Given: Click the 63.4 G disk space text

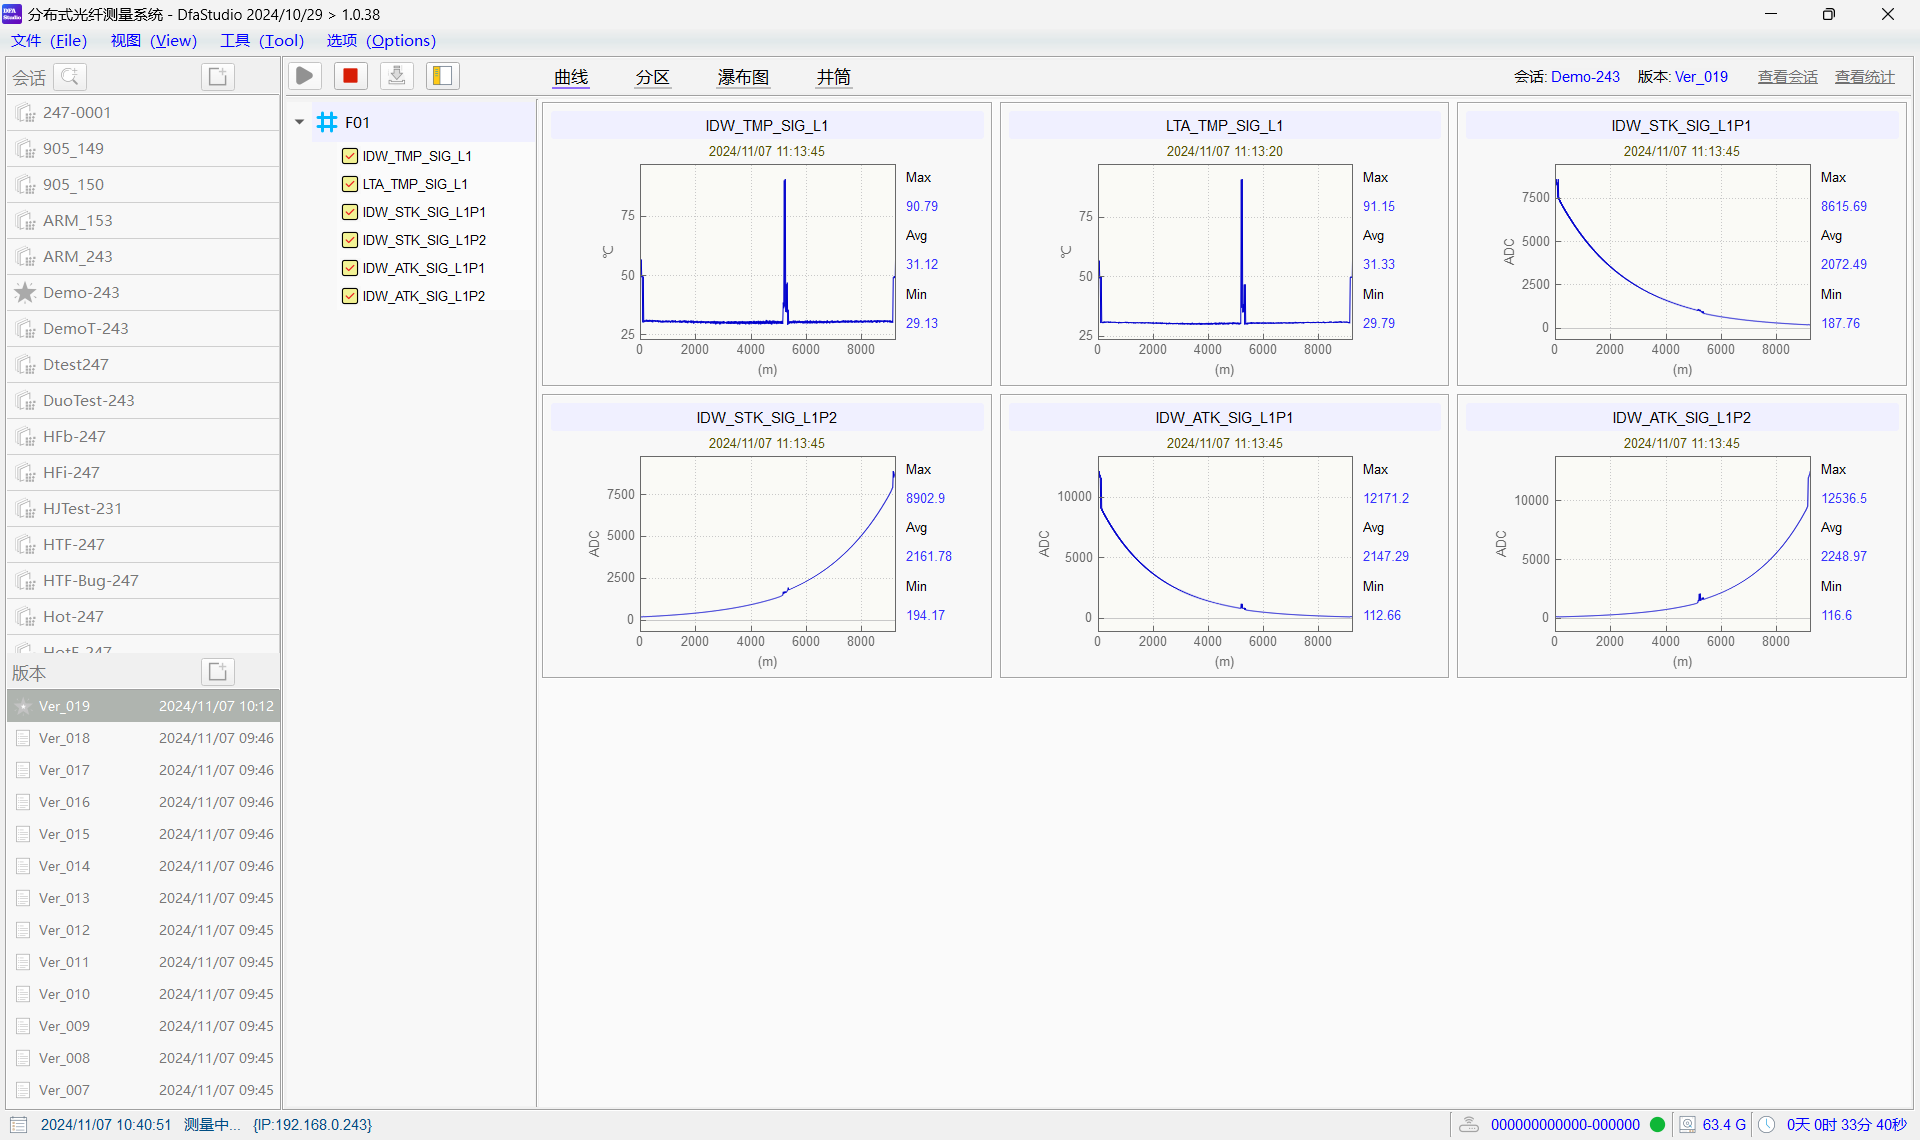Looking at the screenshot, I should pos(1724,1125).
